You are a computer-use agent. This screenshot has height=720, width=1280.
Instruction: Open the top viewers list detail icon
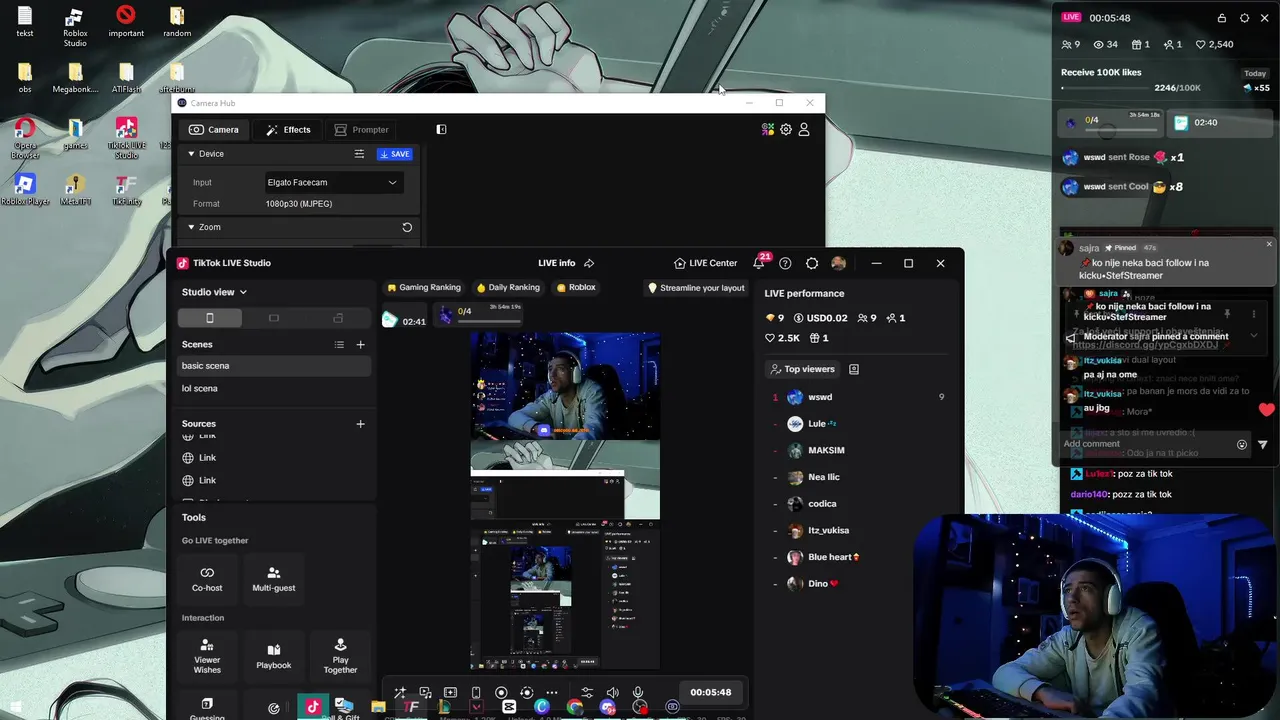coord(853,369)
